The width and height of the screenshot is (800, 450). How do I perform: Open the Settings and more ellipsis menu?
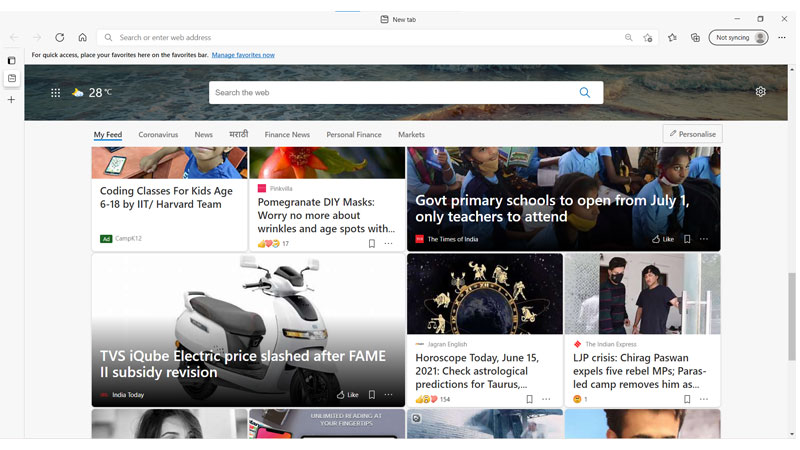coord(782,37)
